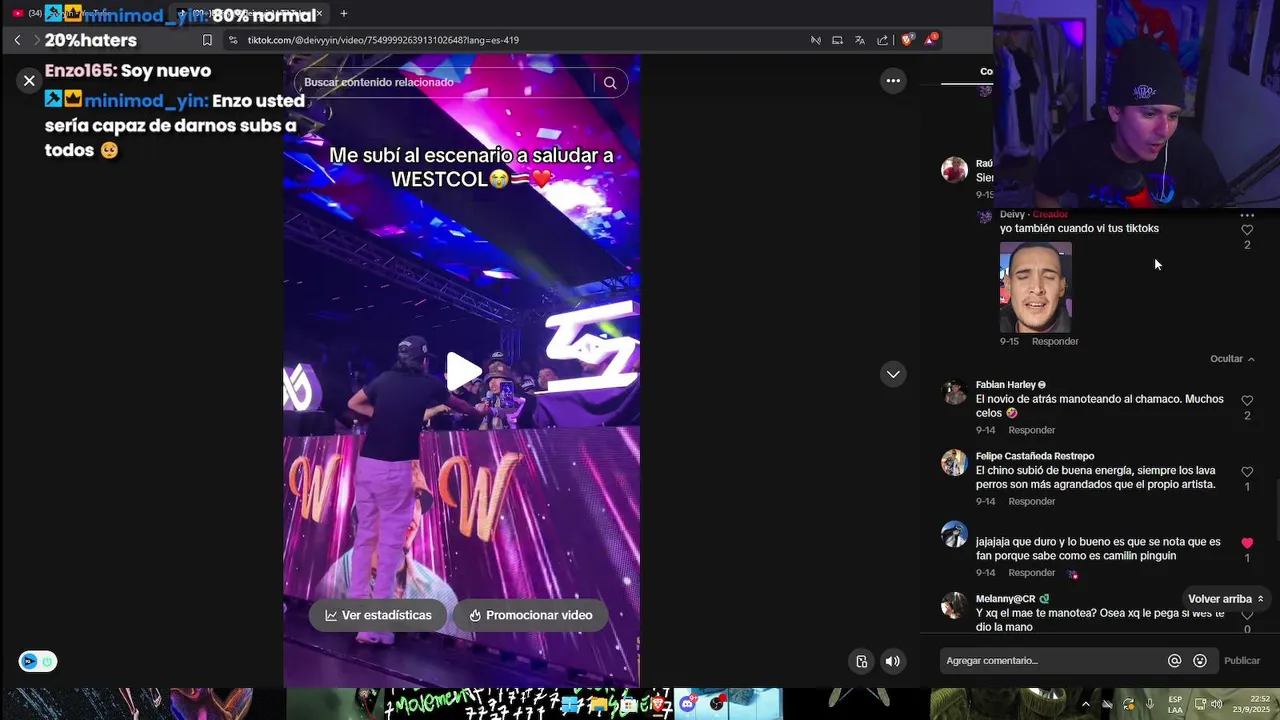Like Fabian Harley's comment with the heart
Viewport: 1280px width, 720px height.
(x=1247, y=401)
